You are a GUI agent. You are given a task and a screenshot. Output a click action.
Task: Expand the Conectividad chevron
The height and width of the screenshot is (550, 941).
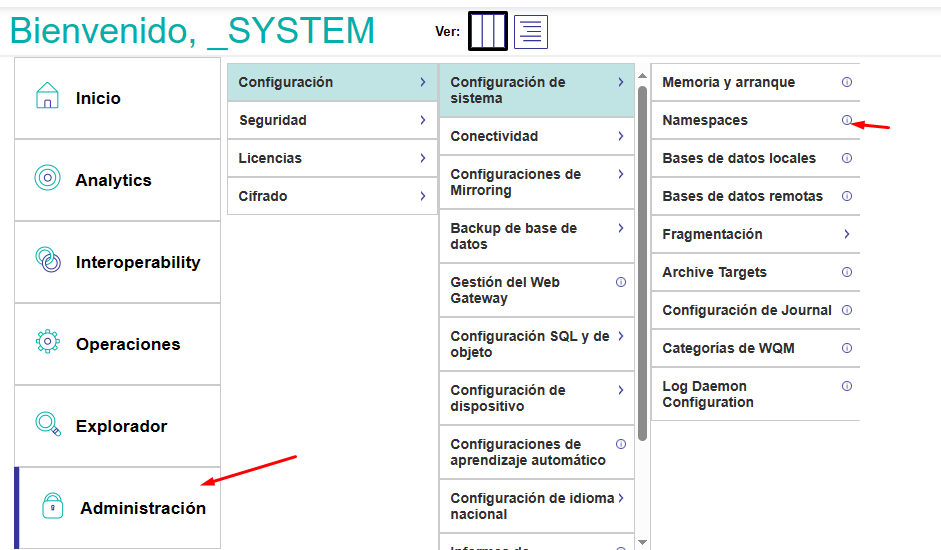click(x=621, y=136)
